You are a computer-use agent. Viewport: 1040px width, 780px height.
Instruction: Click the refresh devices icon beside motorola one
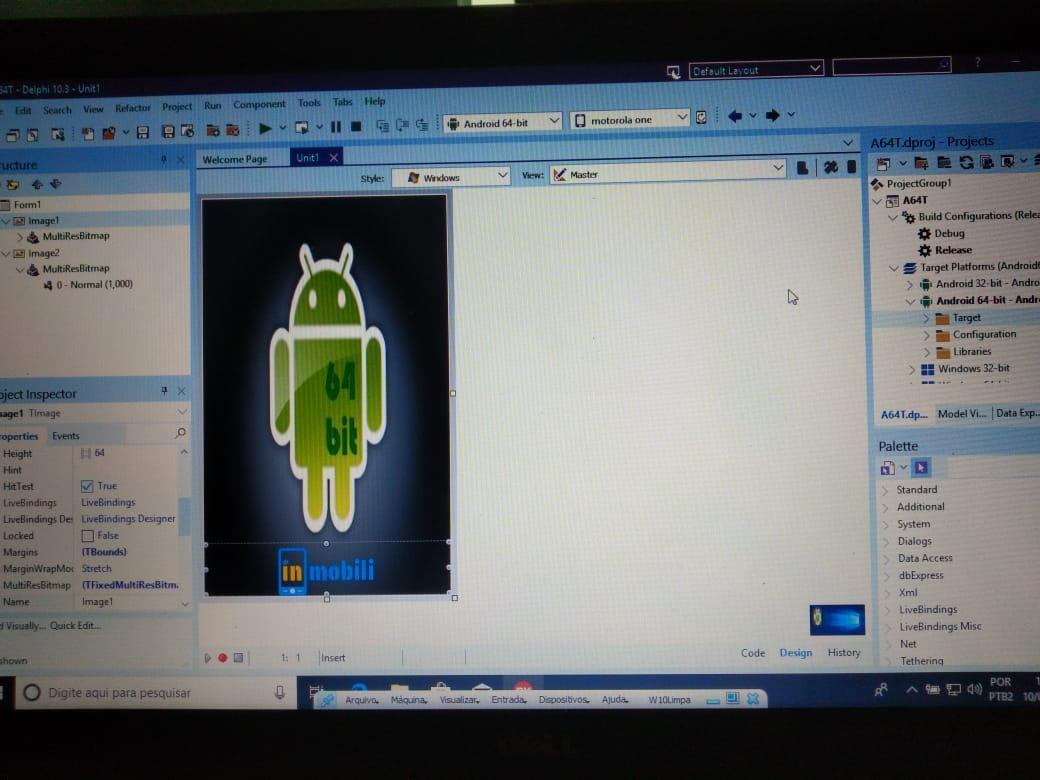point(702,117)
